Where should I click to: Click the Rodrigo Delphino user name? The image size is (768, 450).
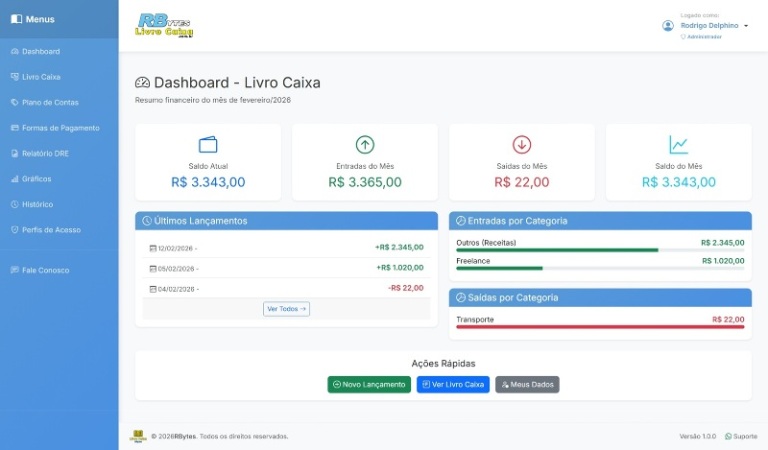pyautogui.click(x=709, y=25)
